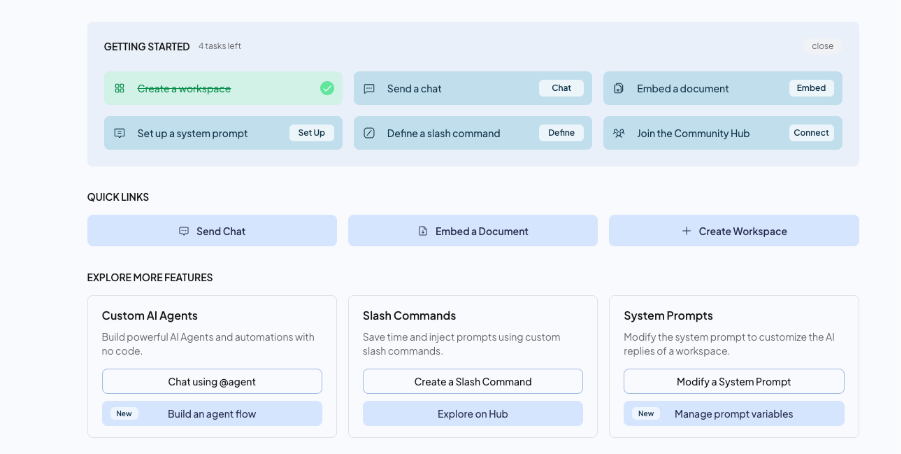Click the plus Create Workspace quick link
This screenshot has height=454, width=901.
coord(734,231)
